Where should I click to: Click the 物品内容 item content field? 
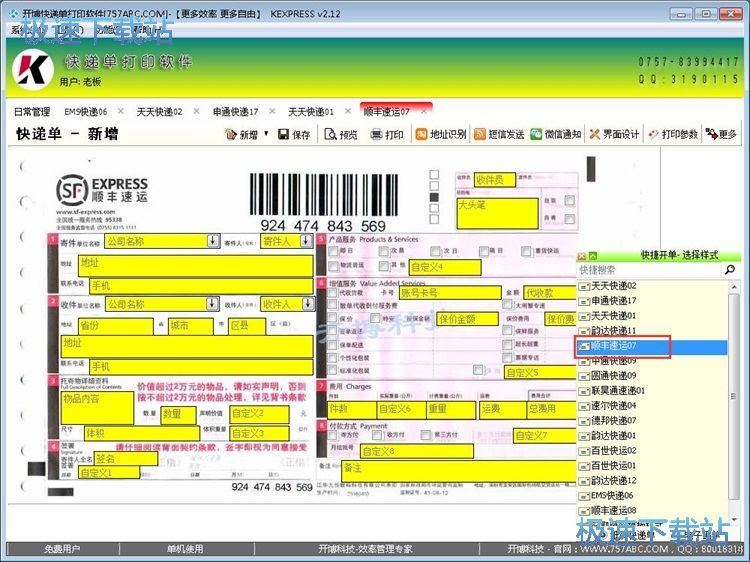coord(97,408)
